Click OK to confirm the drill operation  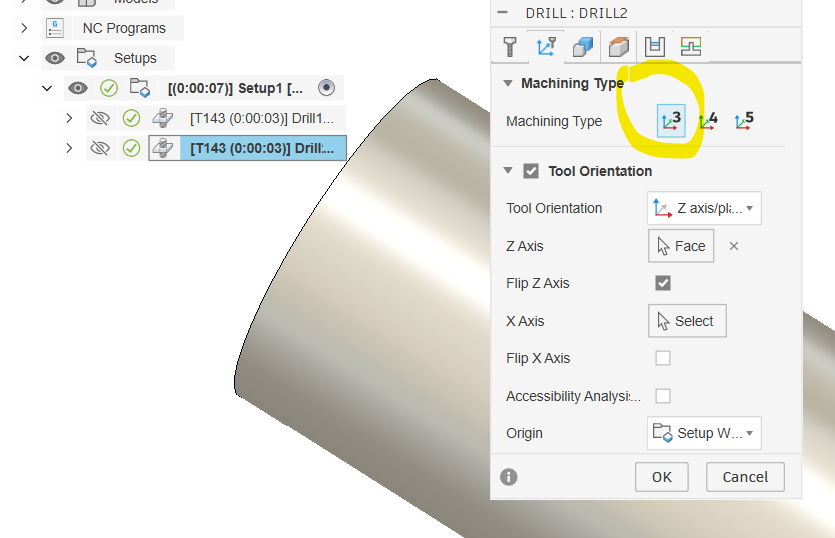pos(661,477)
